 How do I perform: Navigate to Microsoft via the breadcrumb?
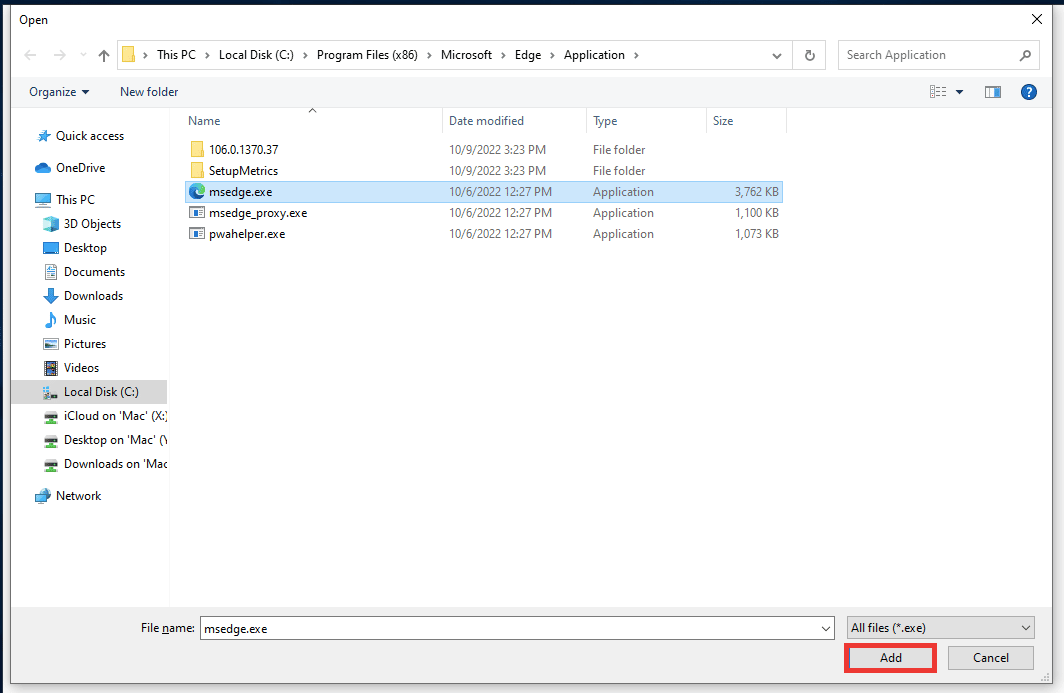[468, 55]
